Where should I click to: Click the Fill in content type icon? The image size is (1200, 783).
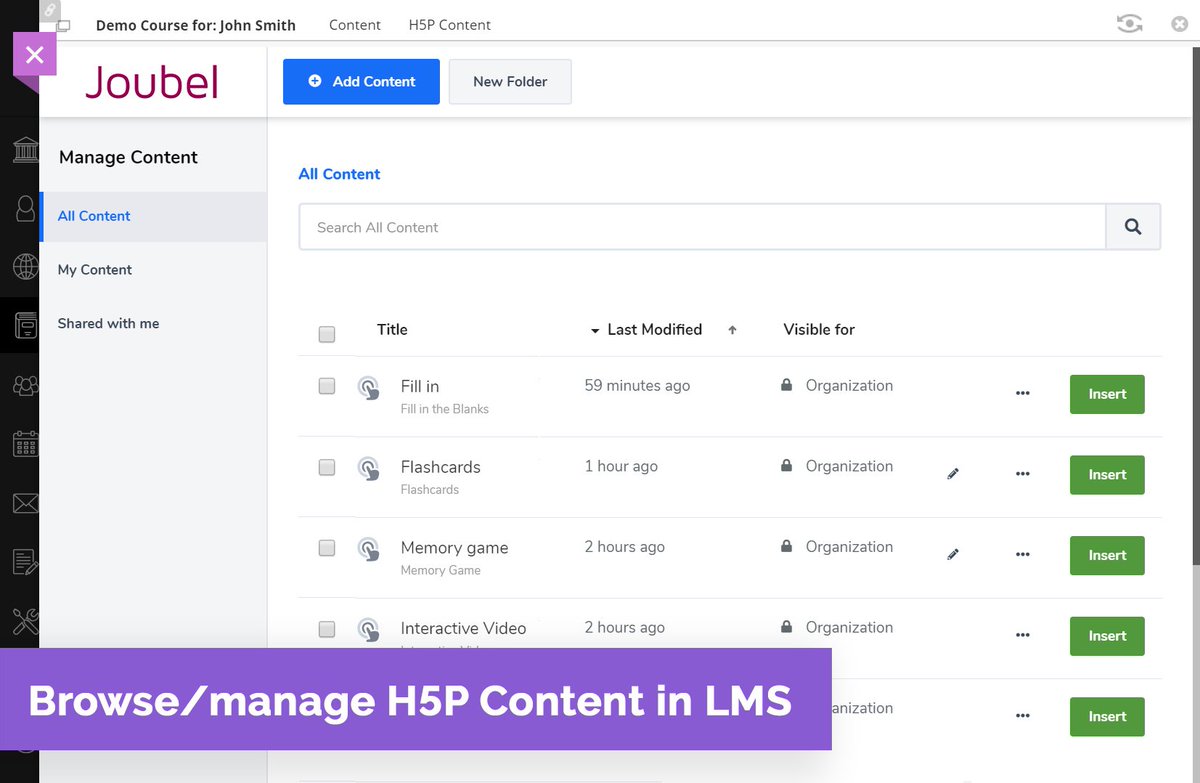tap(369, 388)
